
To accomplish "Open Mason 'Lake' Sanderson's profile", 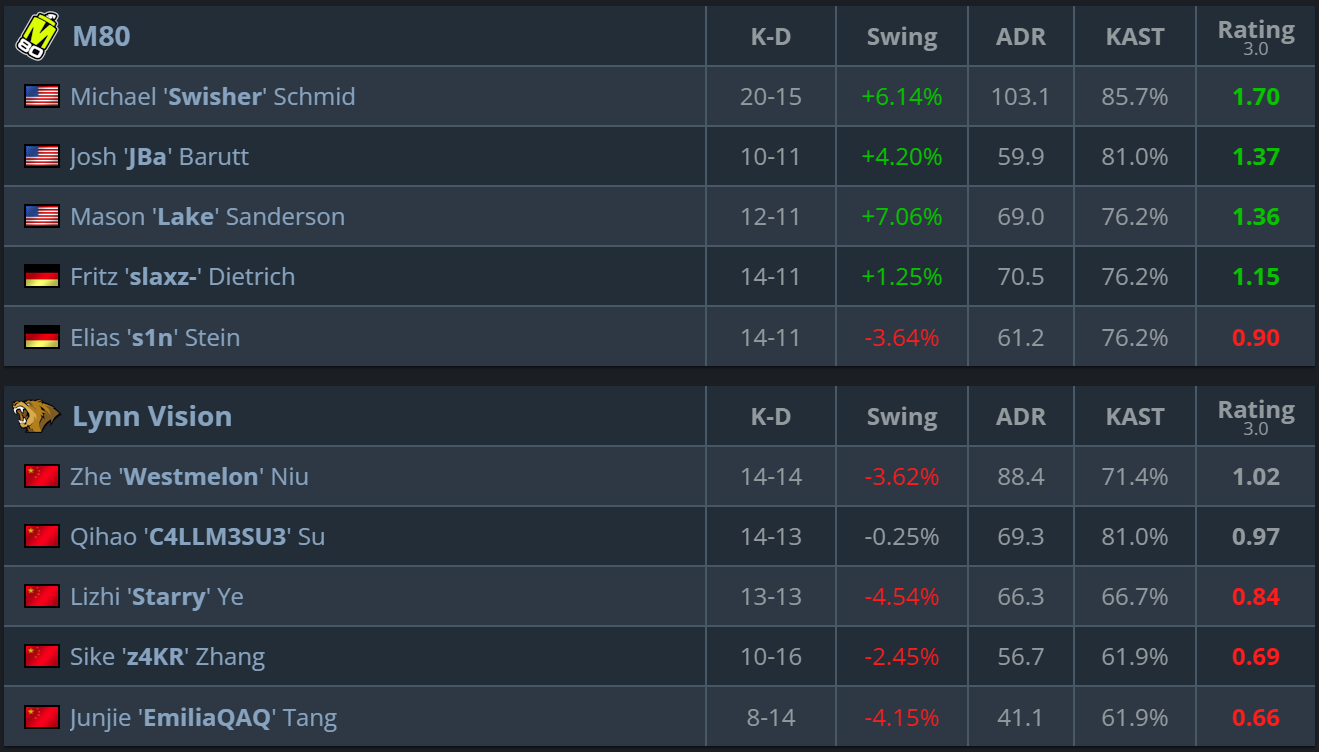I will point(207,216).
